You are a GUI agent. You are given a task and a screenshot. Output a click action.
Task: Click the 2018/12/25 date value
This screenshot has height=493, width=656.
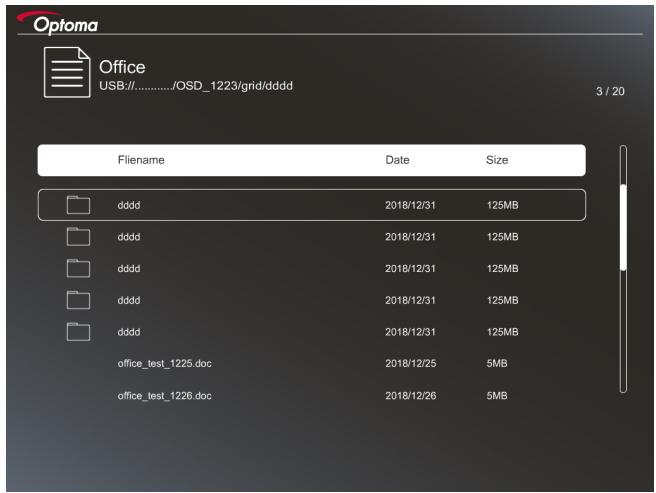[x=410, y=363]
